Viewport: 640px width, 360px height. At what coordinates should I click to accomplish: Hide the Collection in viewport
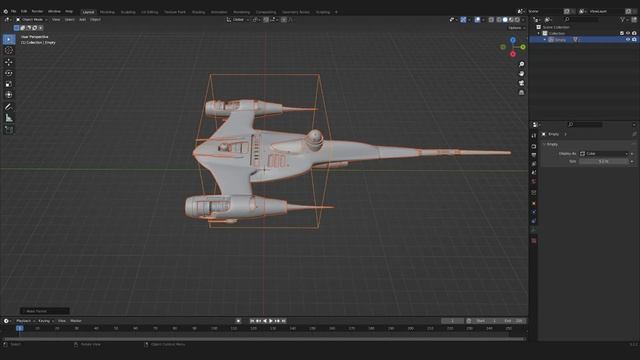[x=628, y=33]
